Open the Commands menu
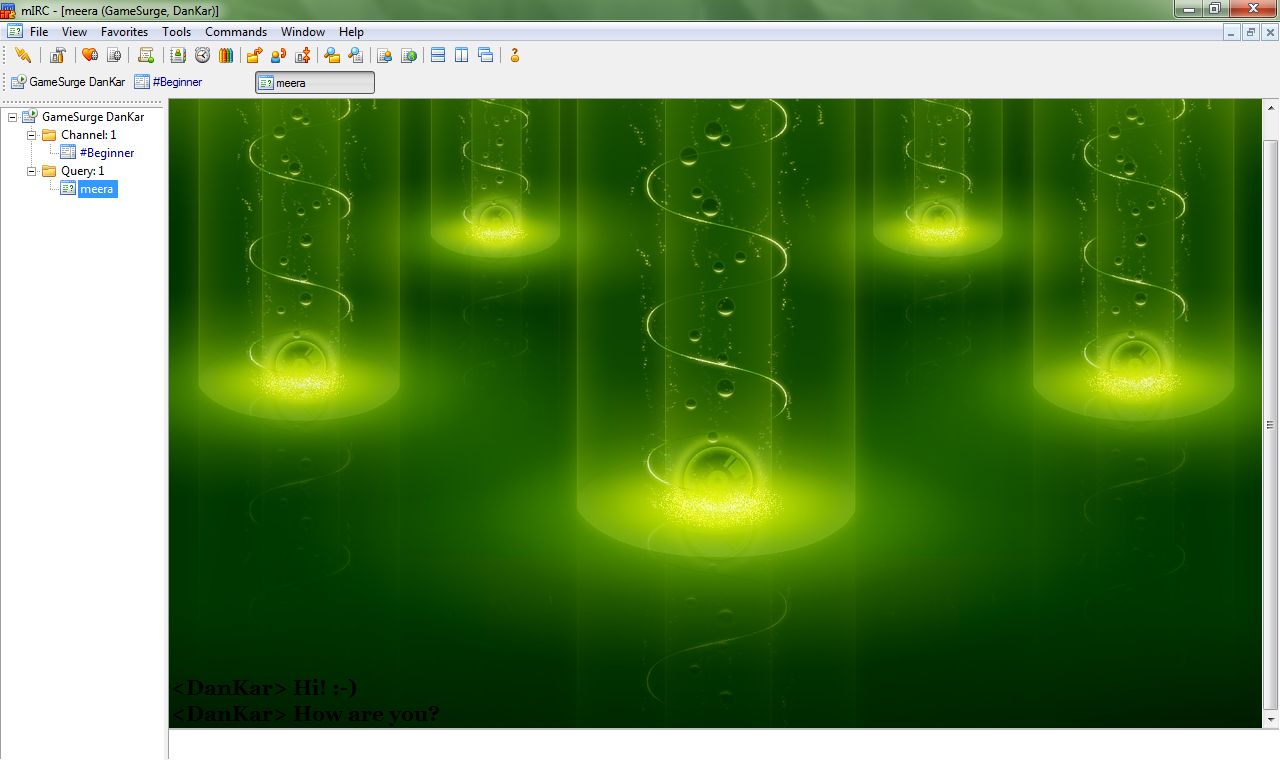The height and width of the screenshot is (760, 1280). click(x=236, y=32)
